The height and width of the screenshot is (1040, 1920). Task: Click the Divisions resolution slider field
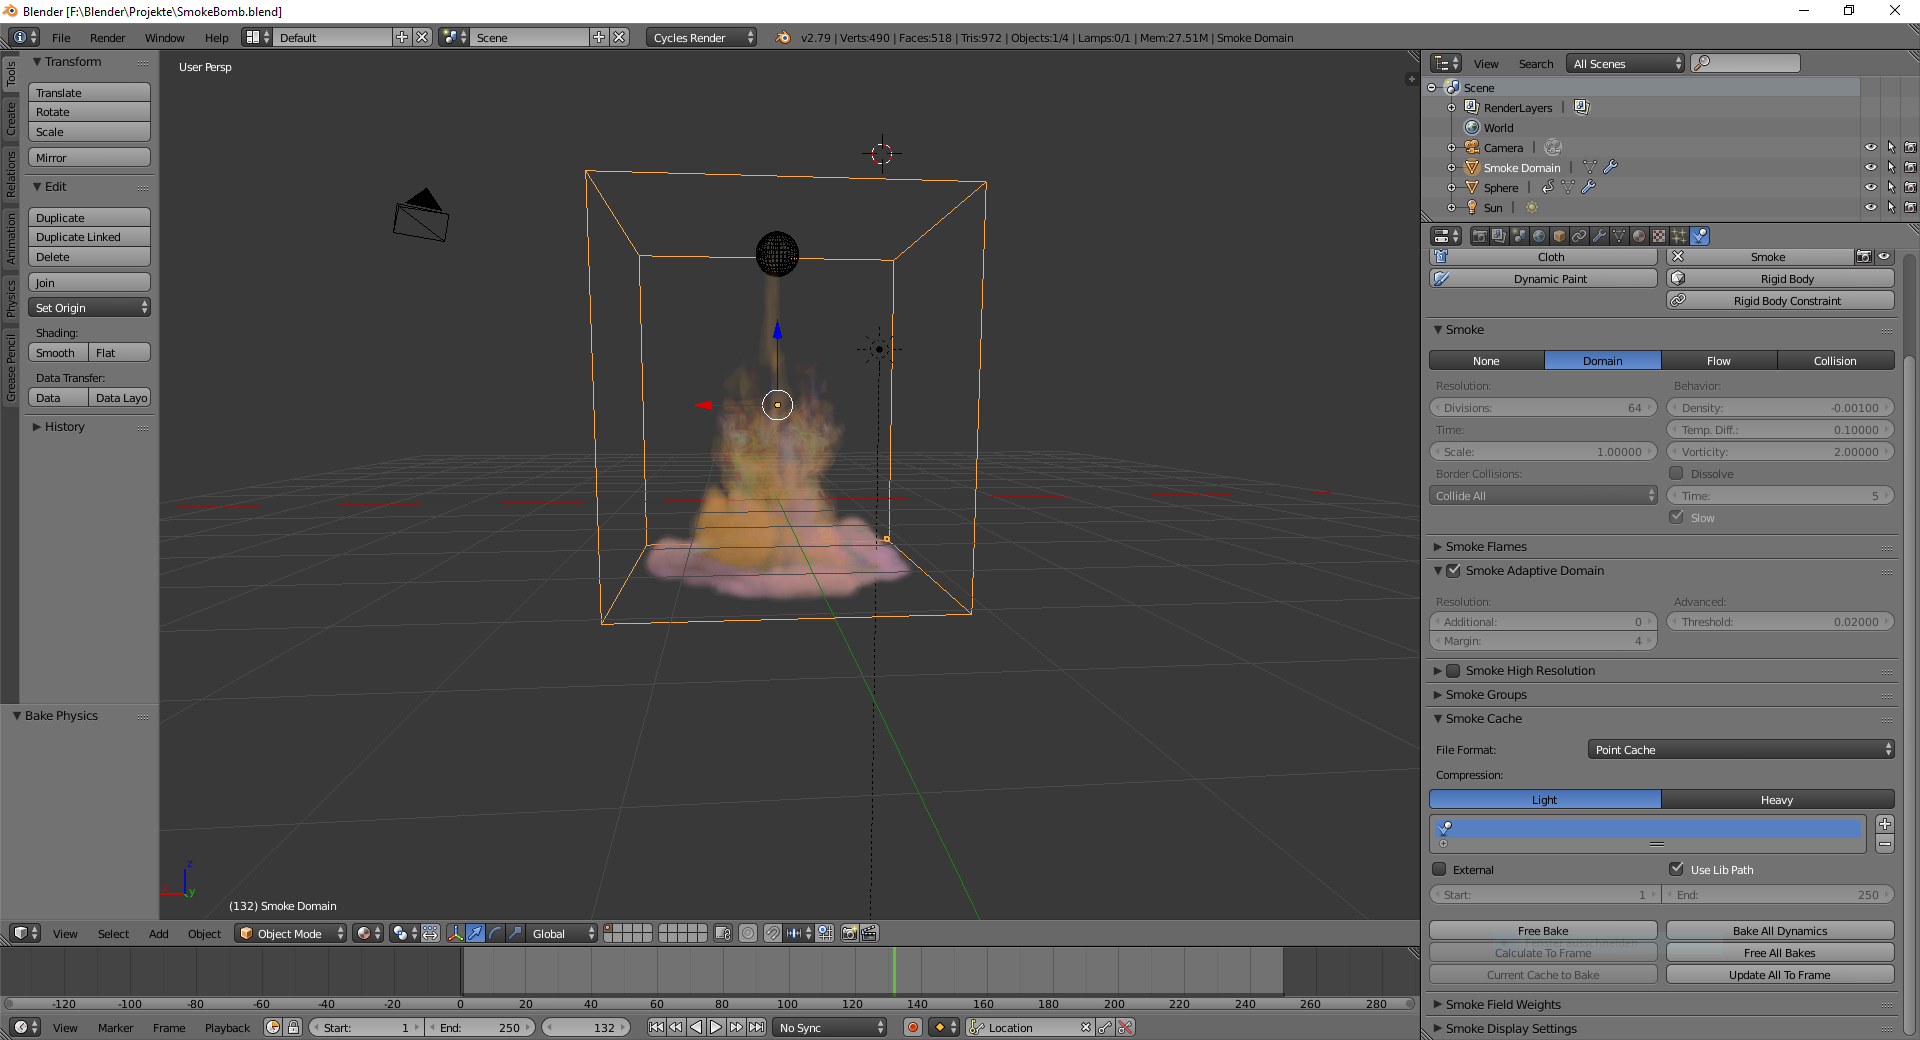[x=1543, y=408]
